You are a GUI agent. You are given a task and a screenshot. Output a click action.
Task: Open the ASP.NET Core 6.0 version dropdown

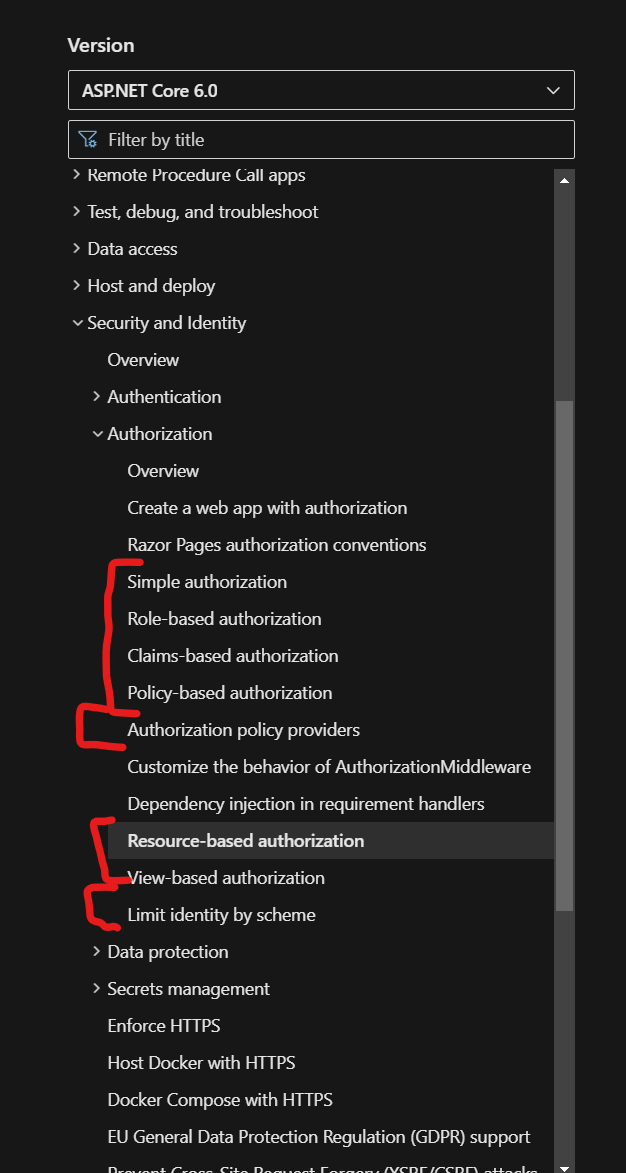coord(321,91)
